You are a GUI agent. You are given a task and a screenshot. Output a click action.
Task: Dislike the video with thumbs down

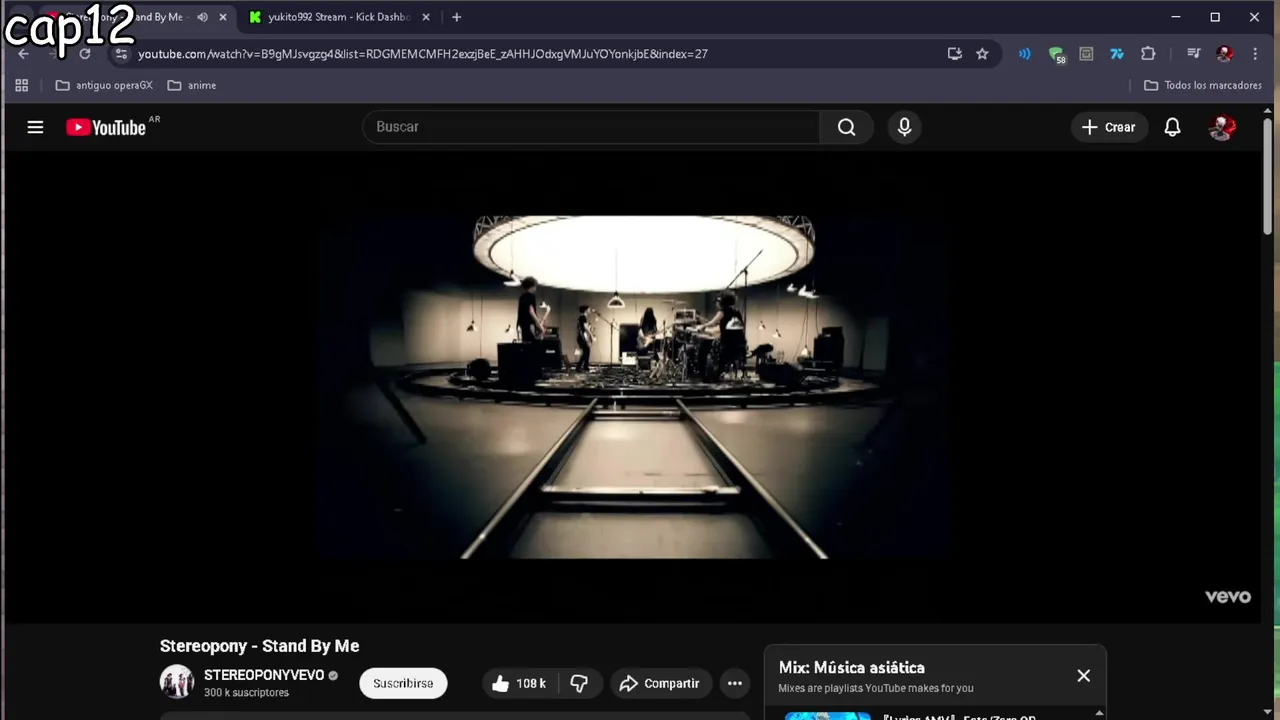point(579,683)
